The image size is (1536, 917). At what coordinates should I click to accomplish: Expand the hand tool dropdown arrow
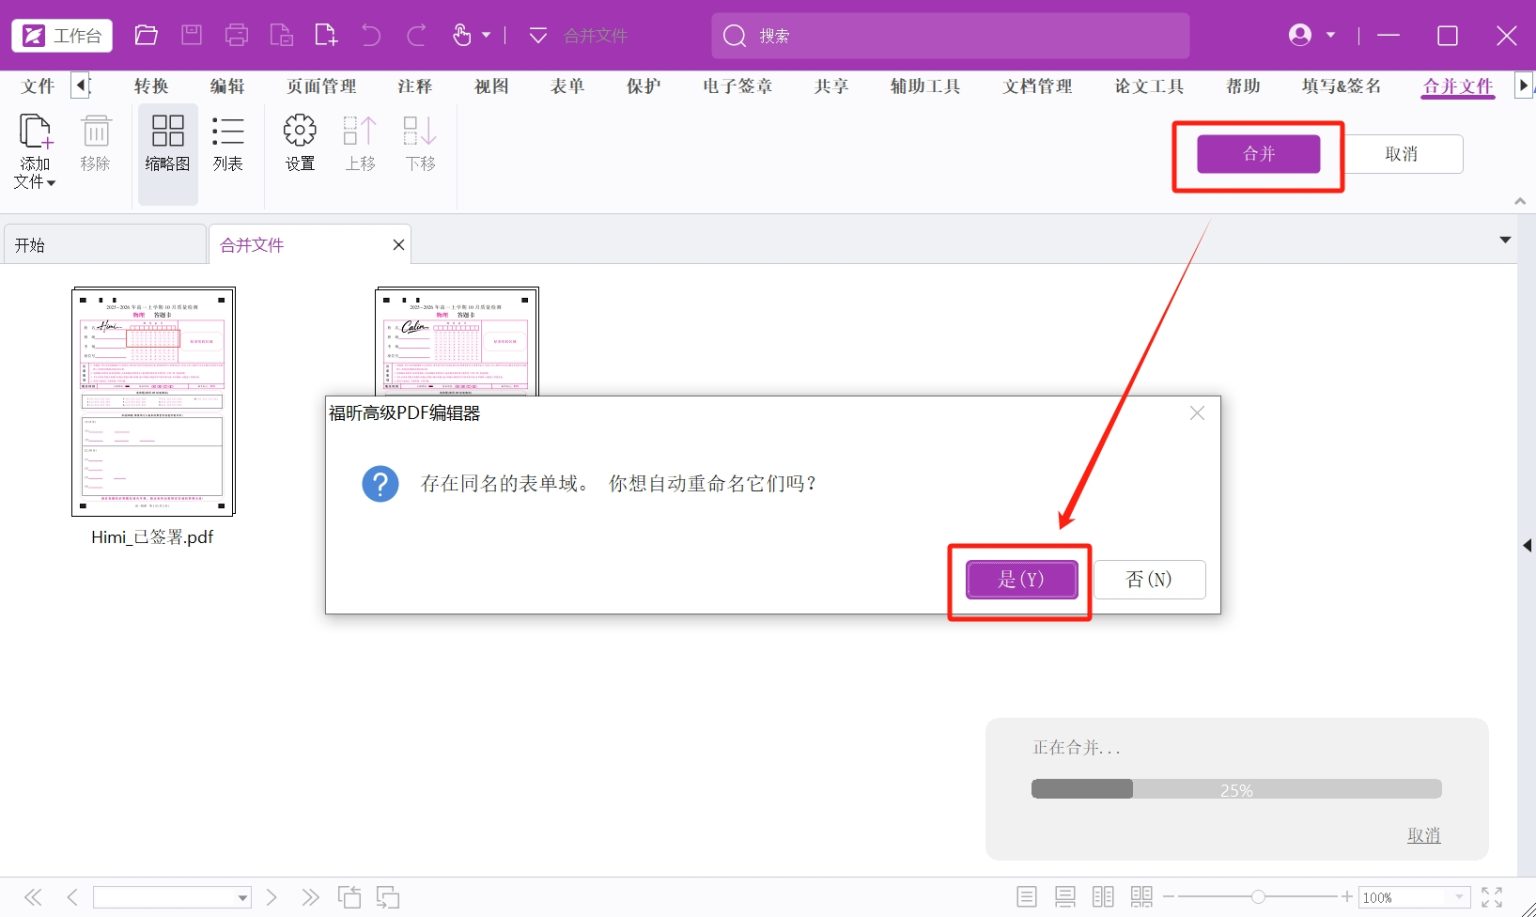click(486, 36)
